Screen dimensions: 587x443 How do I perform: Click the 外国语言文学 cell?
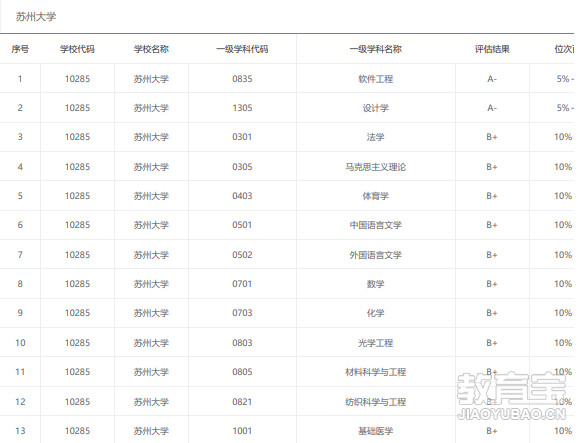click(375, 255)
